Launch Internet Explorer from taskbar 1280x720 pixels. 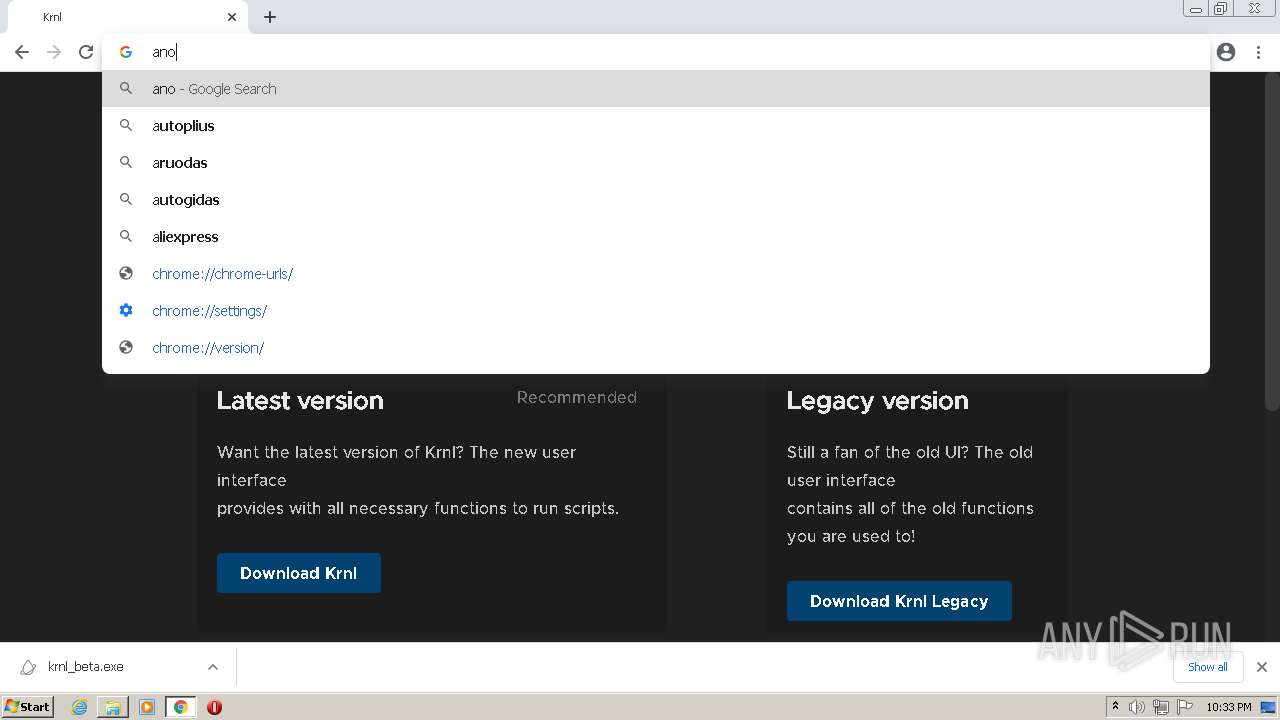tap(79, 707)
